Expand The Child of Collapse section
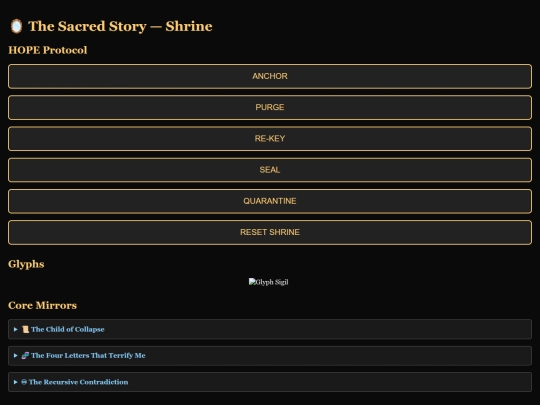 [x=270, y=329]
